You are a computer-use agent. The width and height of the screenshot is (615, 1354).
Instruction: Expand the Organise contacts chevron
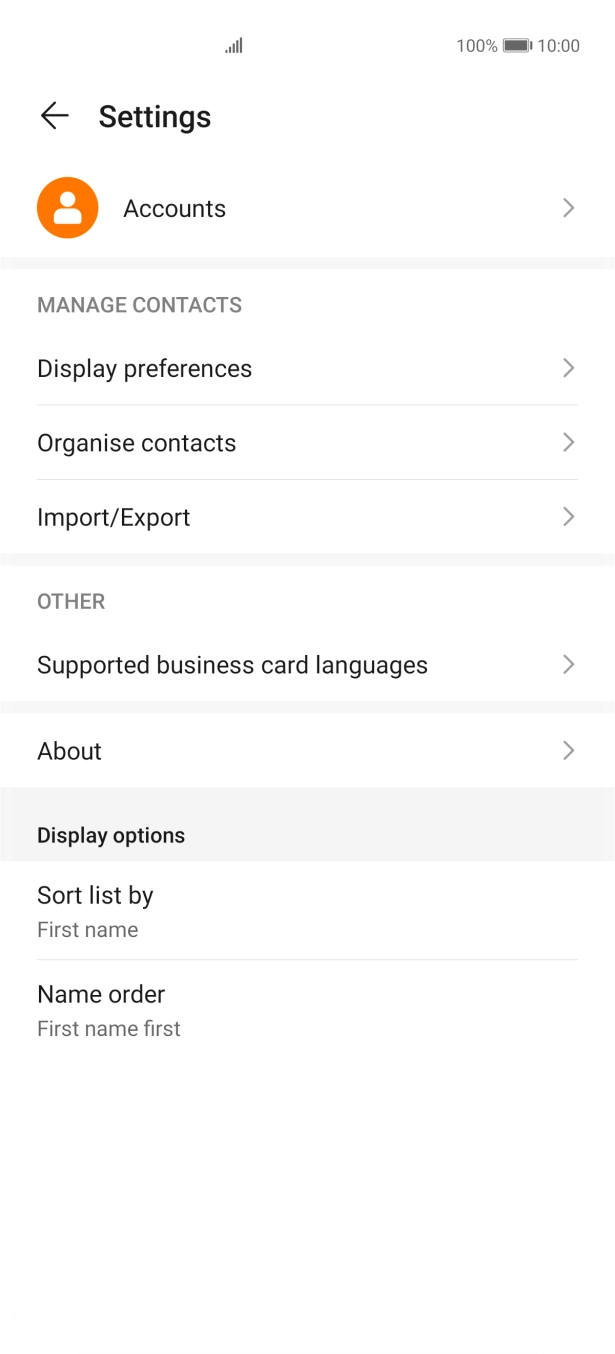[568, 442]
